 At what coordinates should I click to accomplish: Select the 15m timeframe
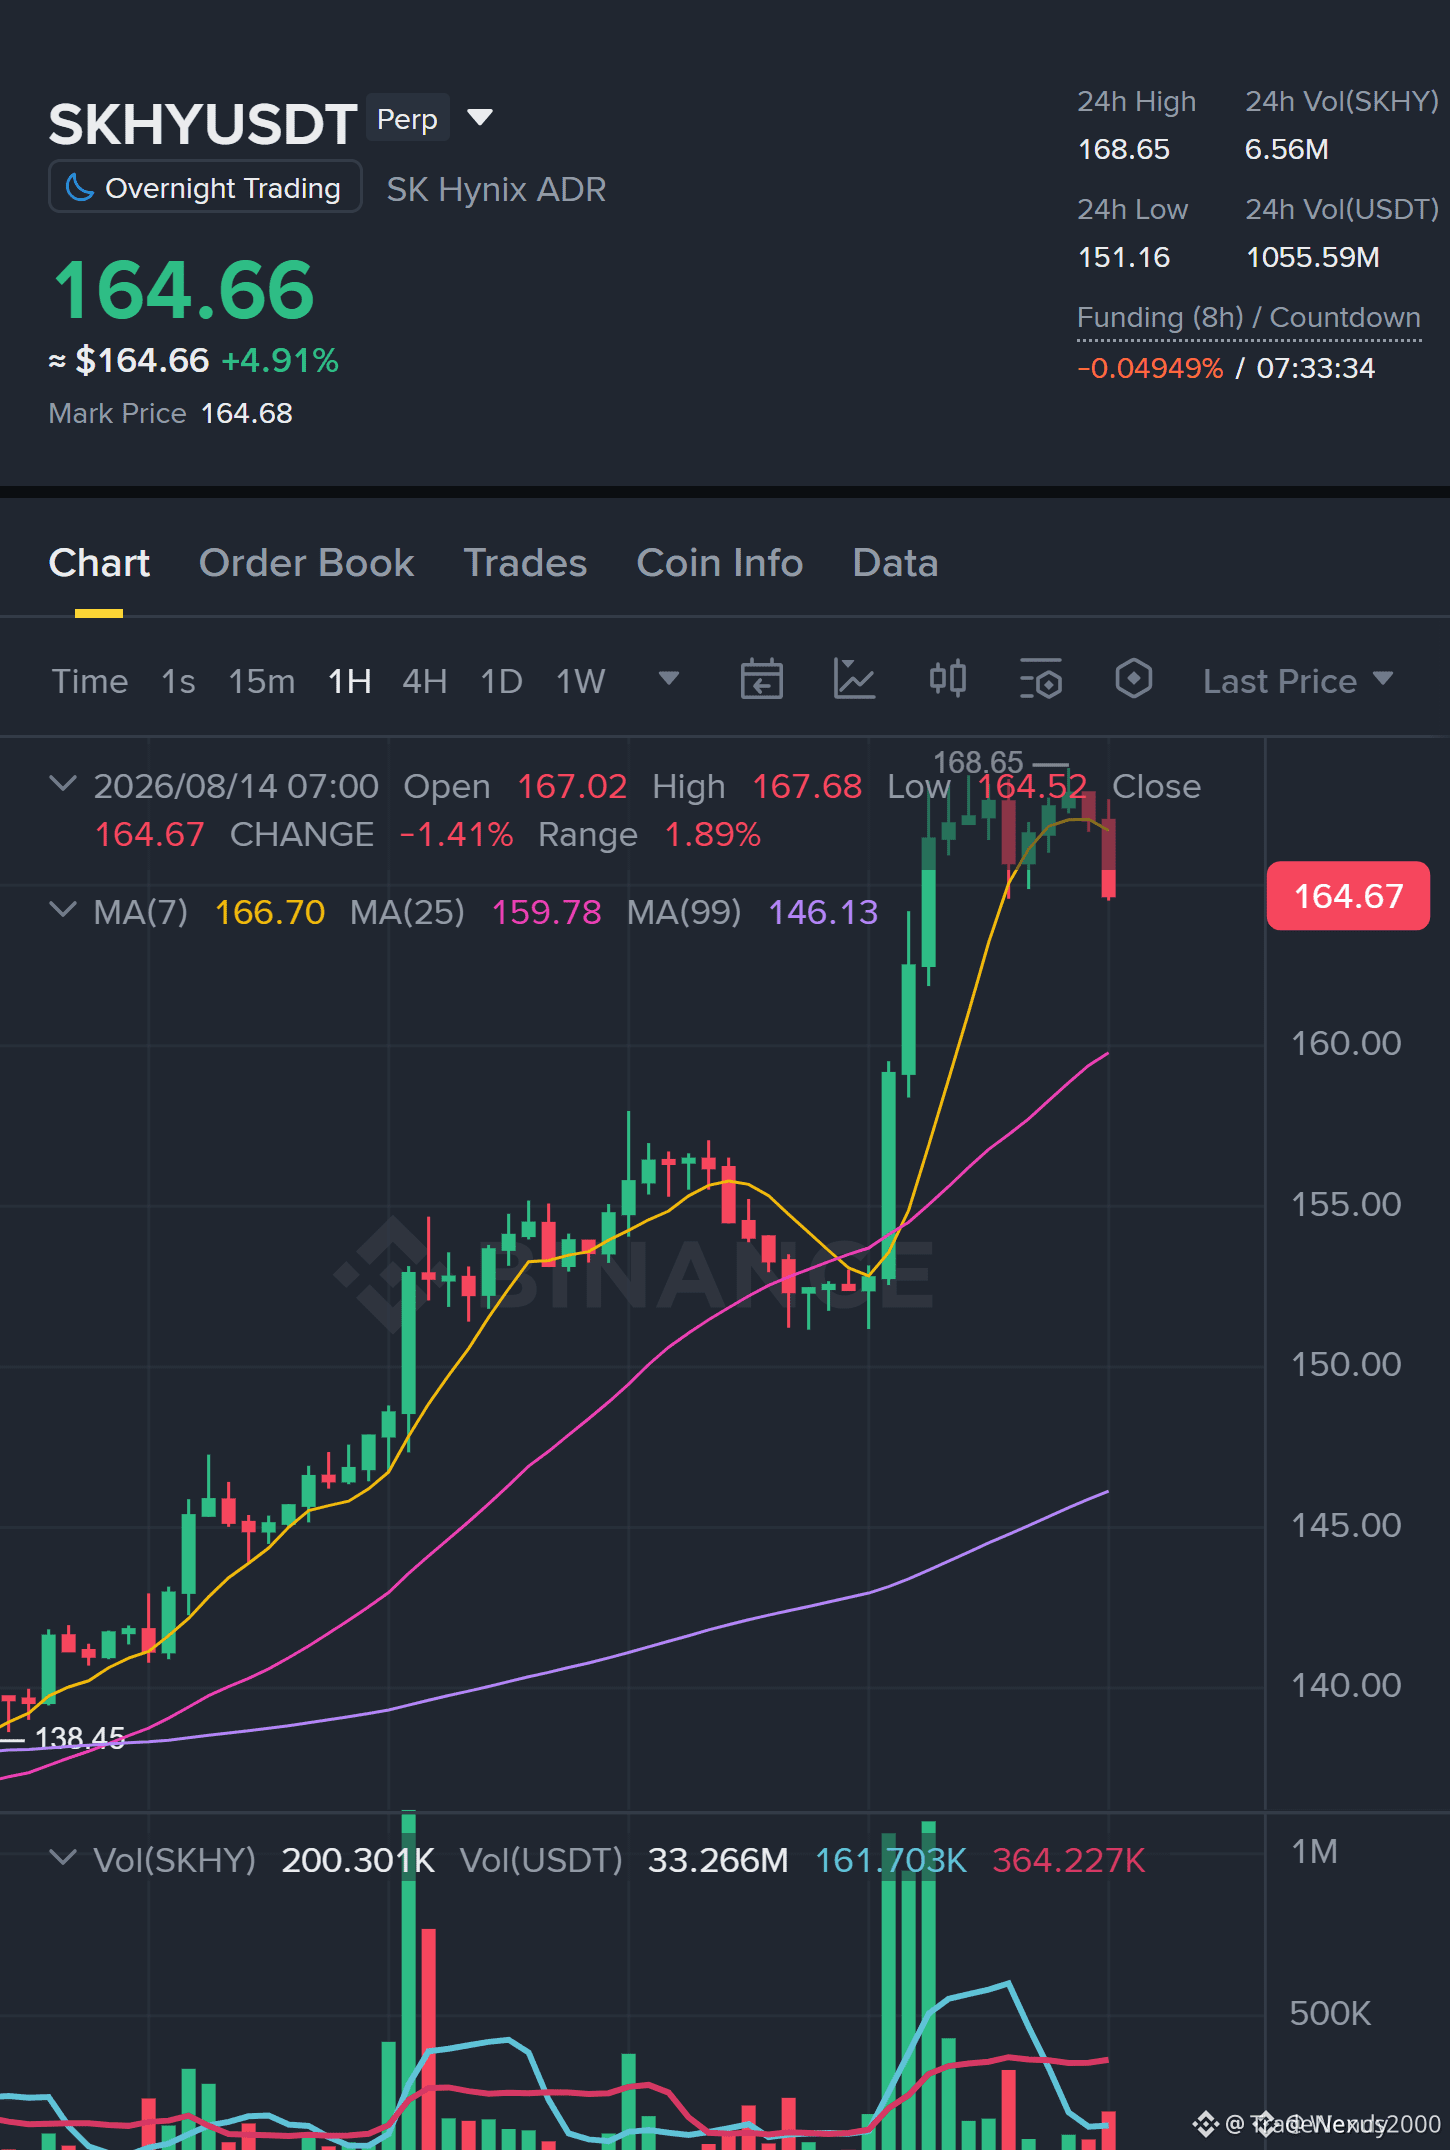coord(262,681)
